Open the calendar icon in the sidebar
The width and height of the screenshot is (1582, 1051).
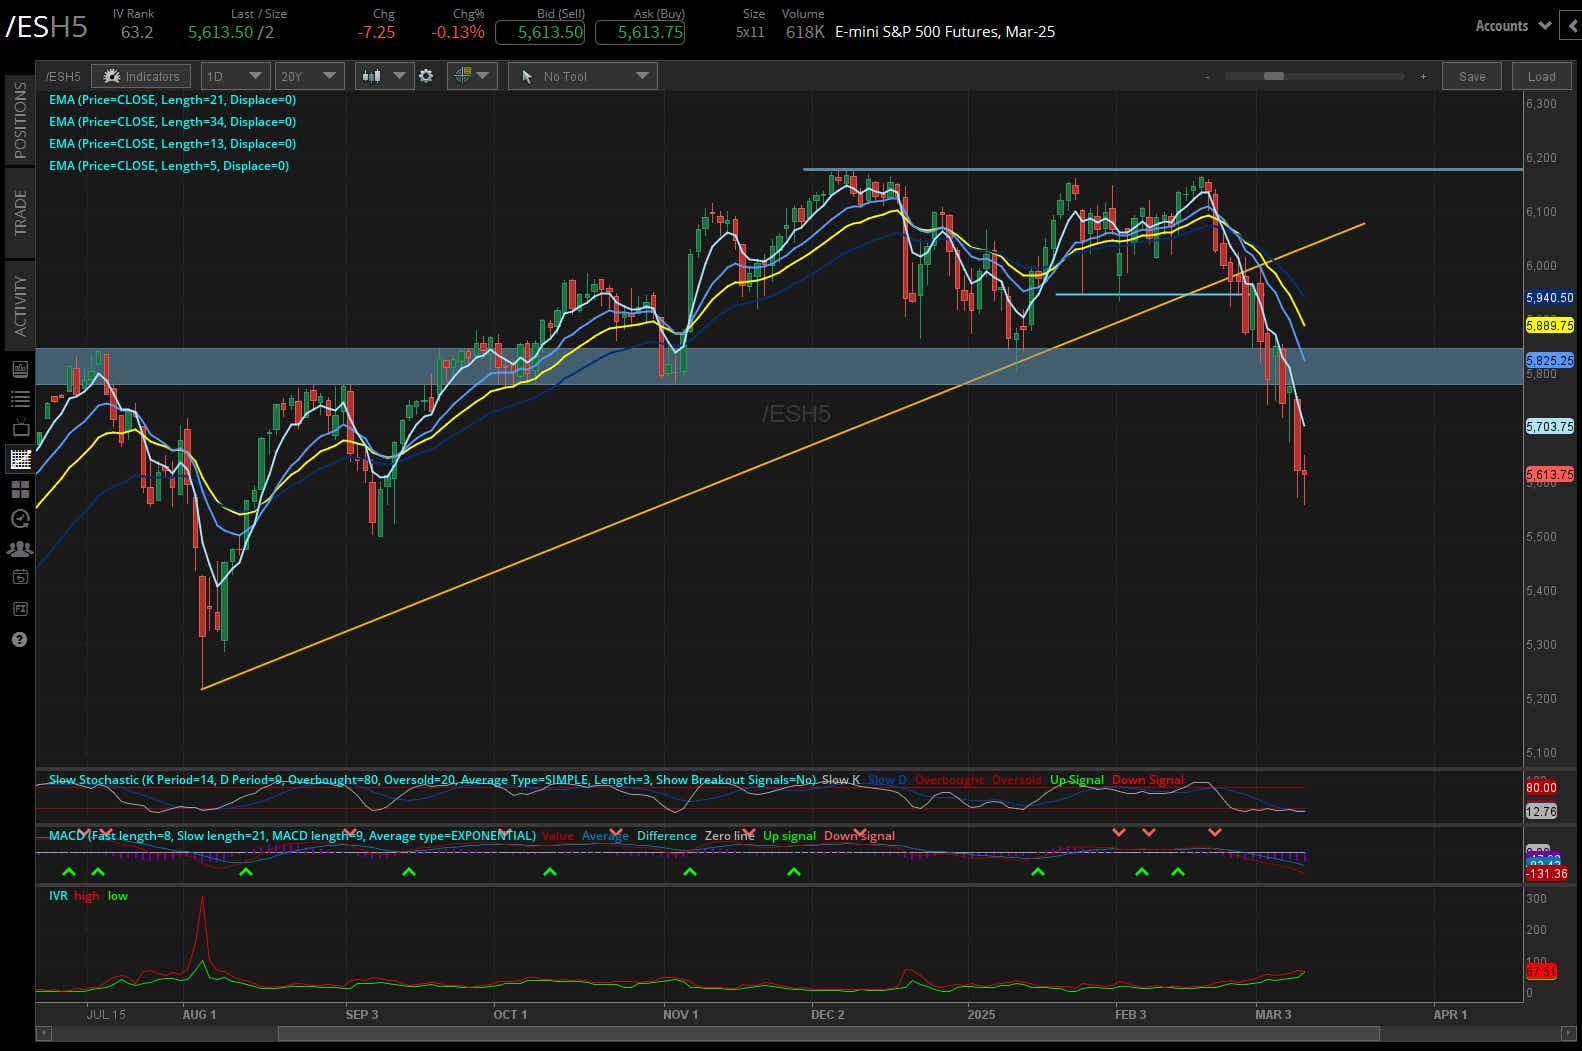[x=19, y=577]
